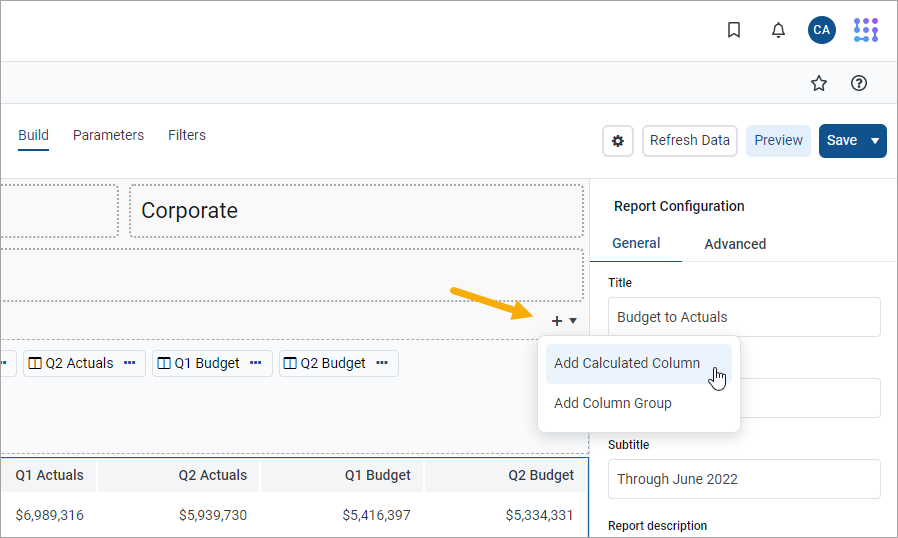Open the app launcher dots grid

point(865,30)
